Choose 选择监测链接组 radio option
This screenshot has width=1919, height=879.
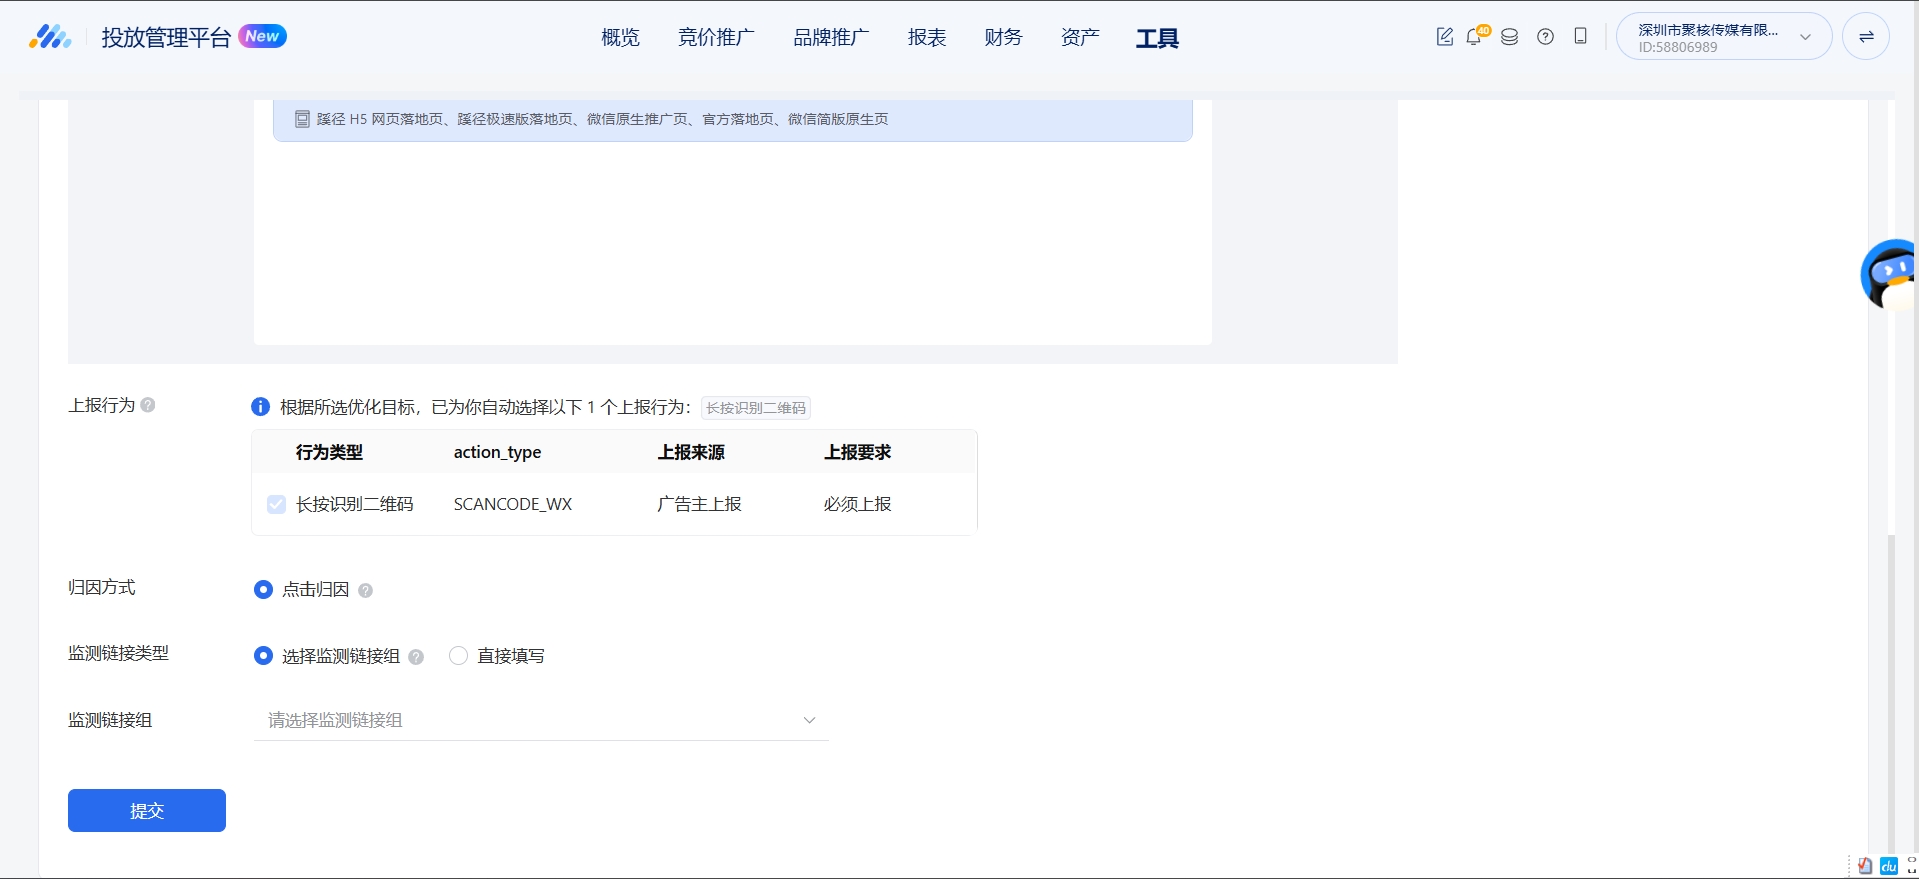[x=263, y=656]
